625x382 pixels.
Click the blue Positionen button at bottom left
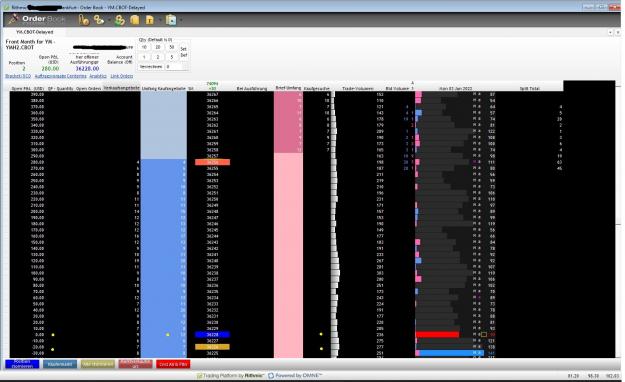coord(22,364)
